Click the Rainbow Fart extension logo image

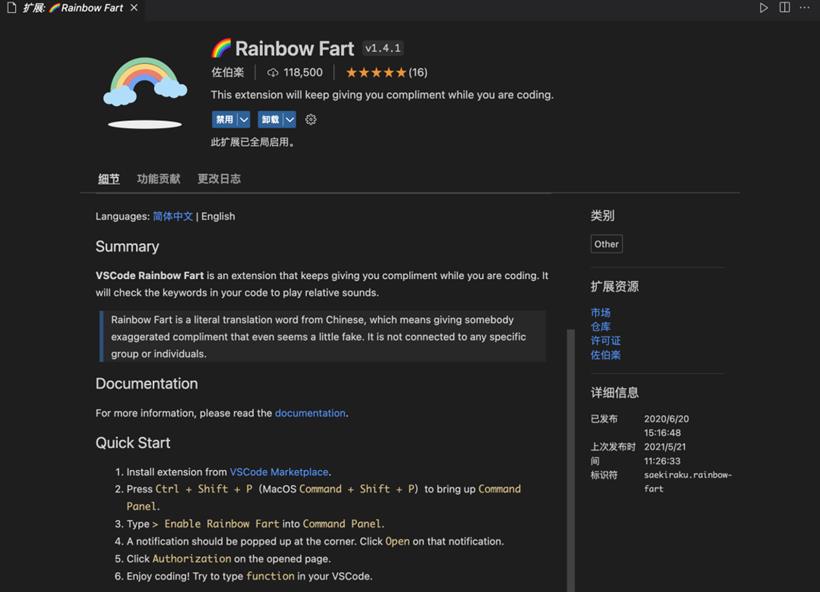point(145,93)
